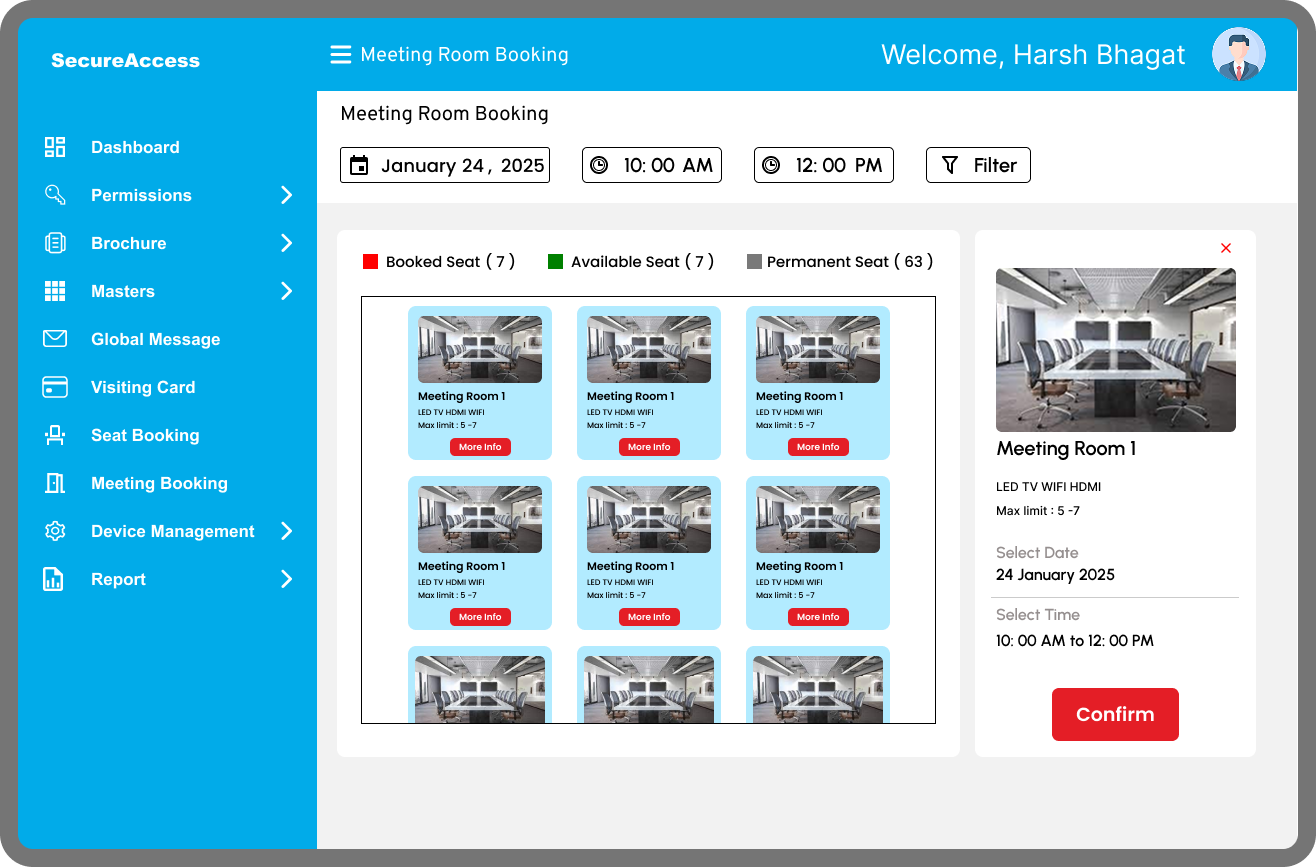Image resolution: width=1316 pixels, height=867 pixels.
Task: Click the Booked Seat red legend square
Action: coord(371,261)
